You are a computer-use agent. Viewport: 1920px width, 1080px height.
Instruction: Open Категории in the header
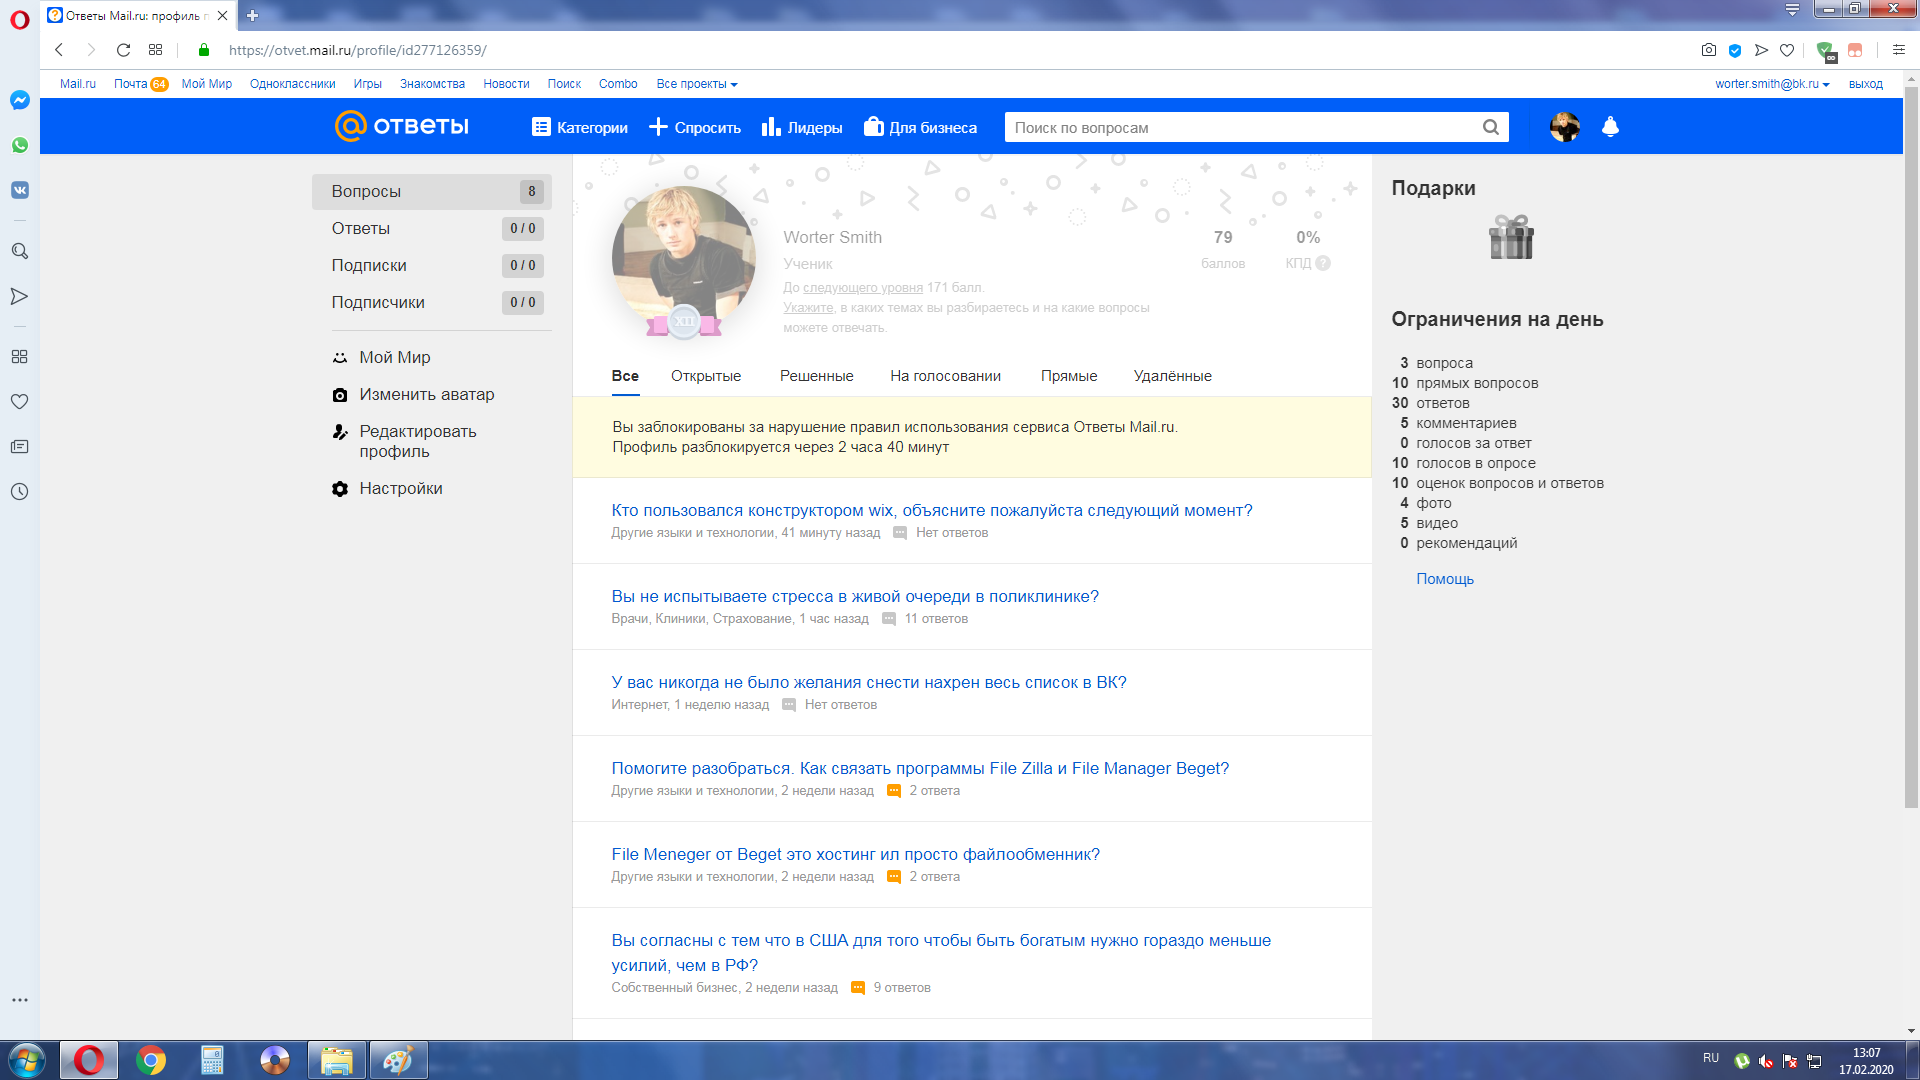pos(580,127)
